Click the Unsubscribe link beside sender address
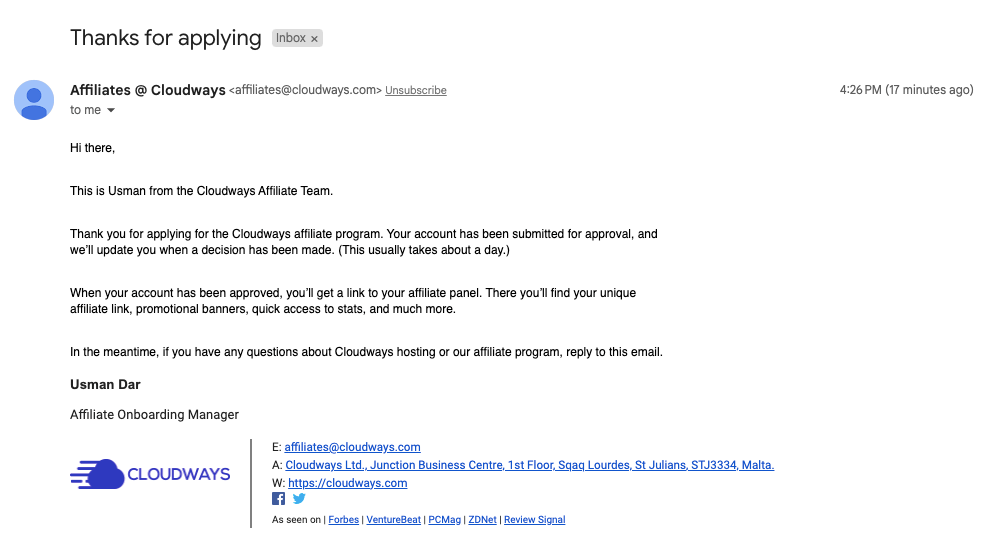The image size is (994, 549). (416, 90)
